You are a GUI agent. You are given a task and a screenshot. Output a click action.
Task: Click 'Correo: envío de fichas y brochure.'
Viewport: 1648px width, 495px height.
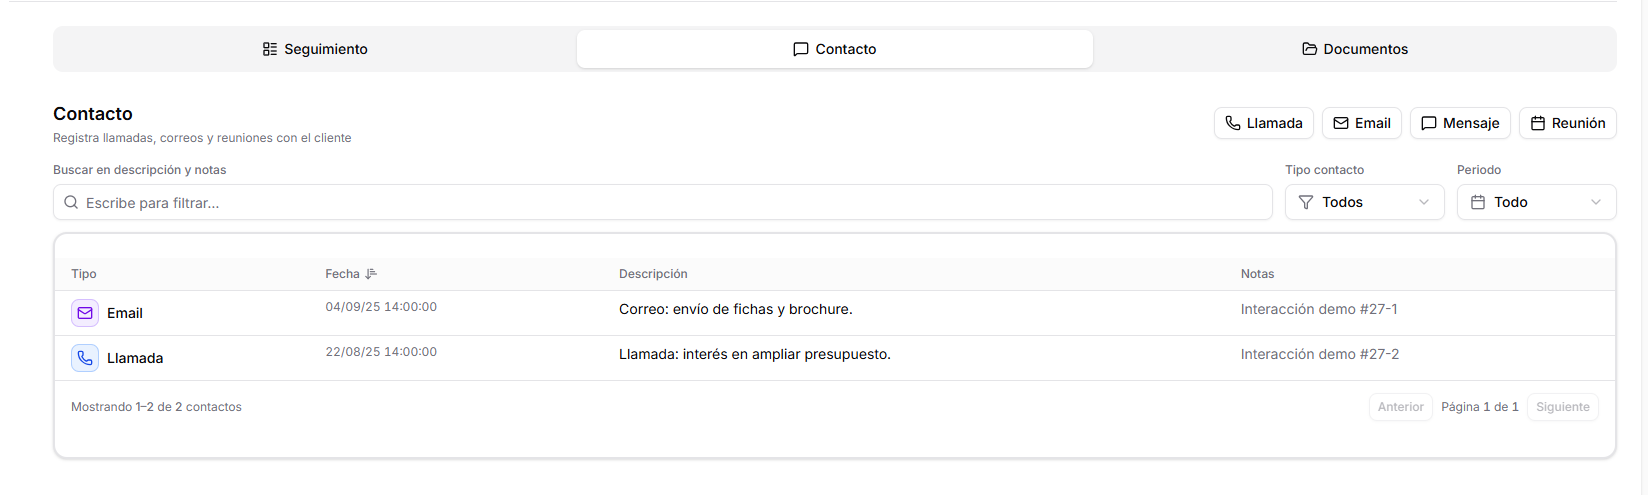[x=736, y=309]
